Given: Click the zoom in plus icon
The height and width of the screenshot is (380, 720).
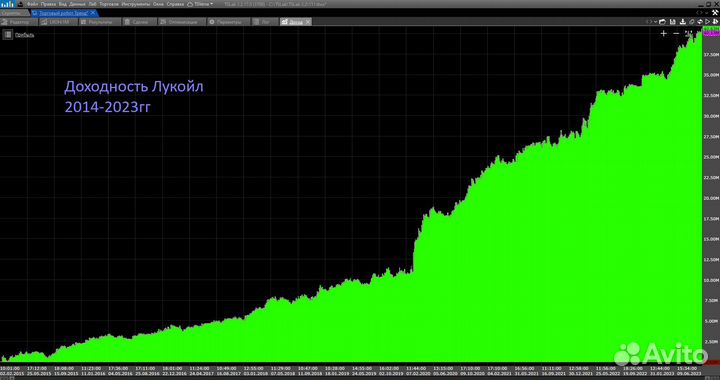Looking at the screenshot, I should pos(664,34).
